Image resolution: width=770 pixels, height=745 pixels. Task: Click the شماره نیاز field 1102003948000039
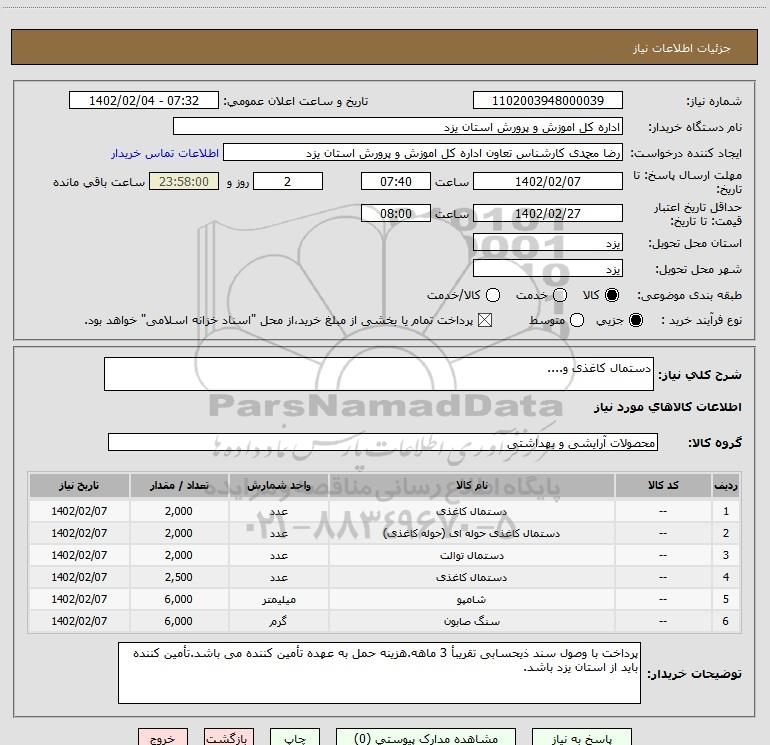[x=548, y=100]
